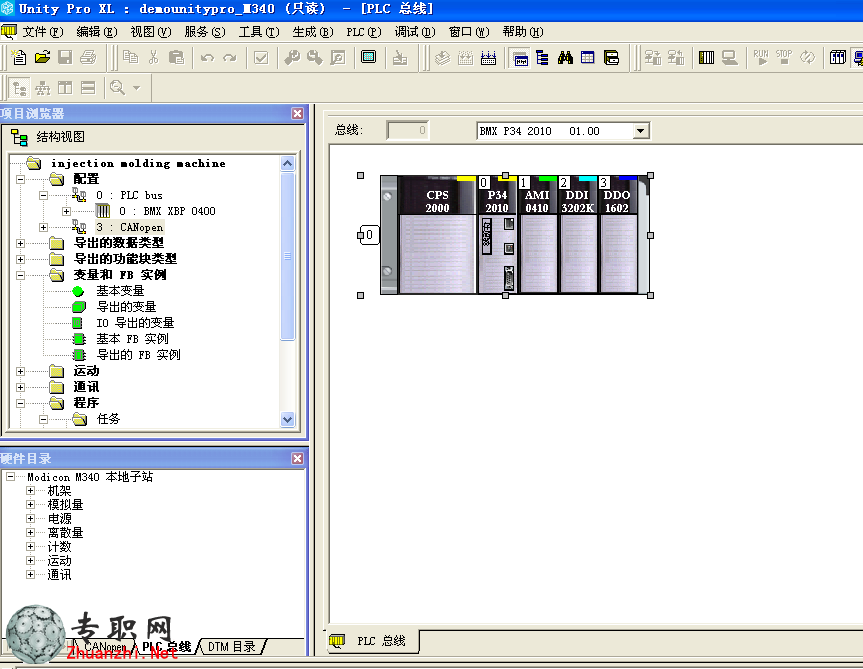Select the AMI 0410 analog module
The height and width of the screenshot is (669, 863).
pos(537,234)
